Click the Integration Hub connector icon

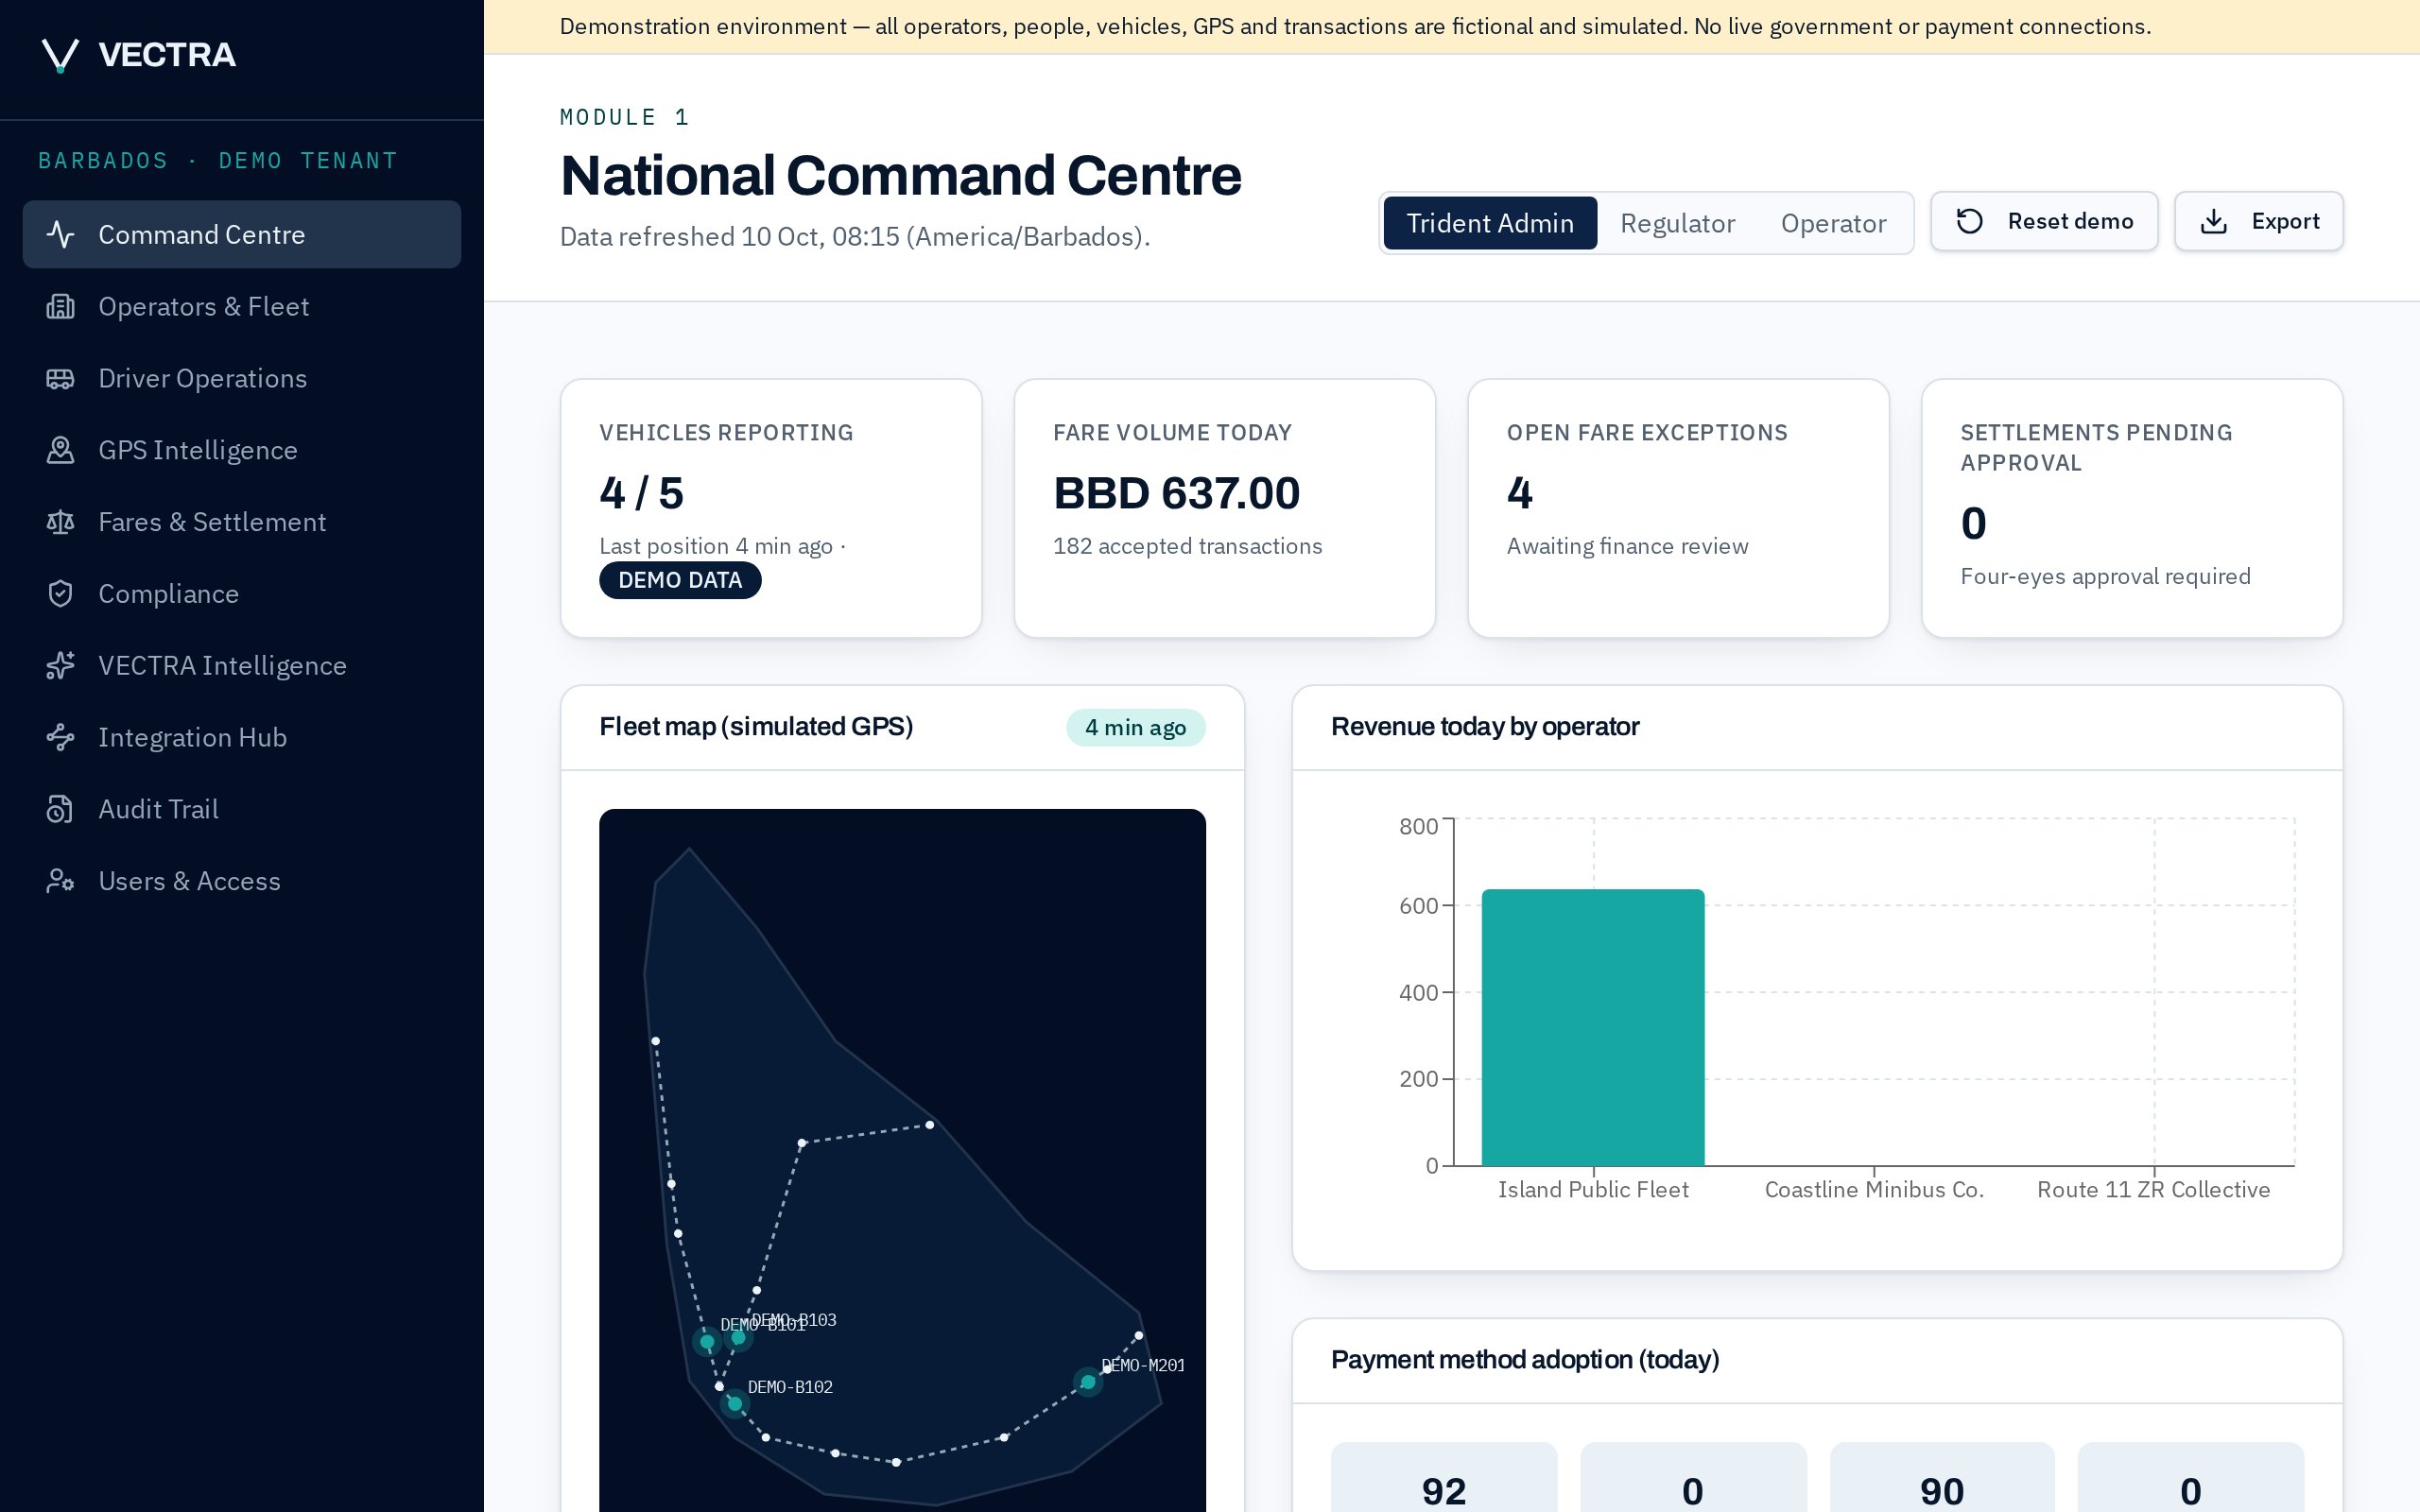(61, 737)
